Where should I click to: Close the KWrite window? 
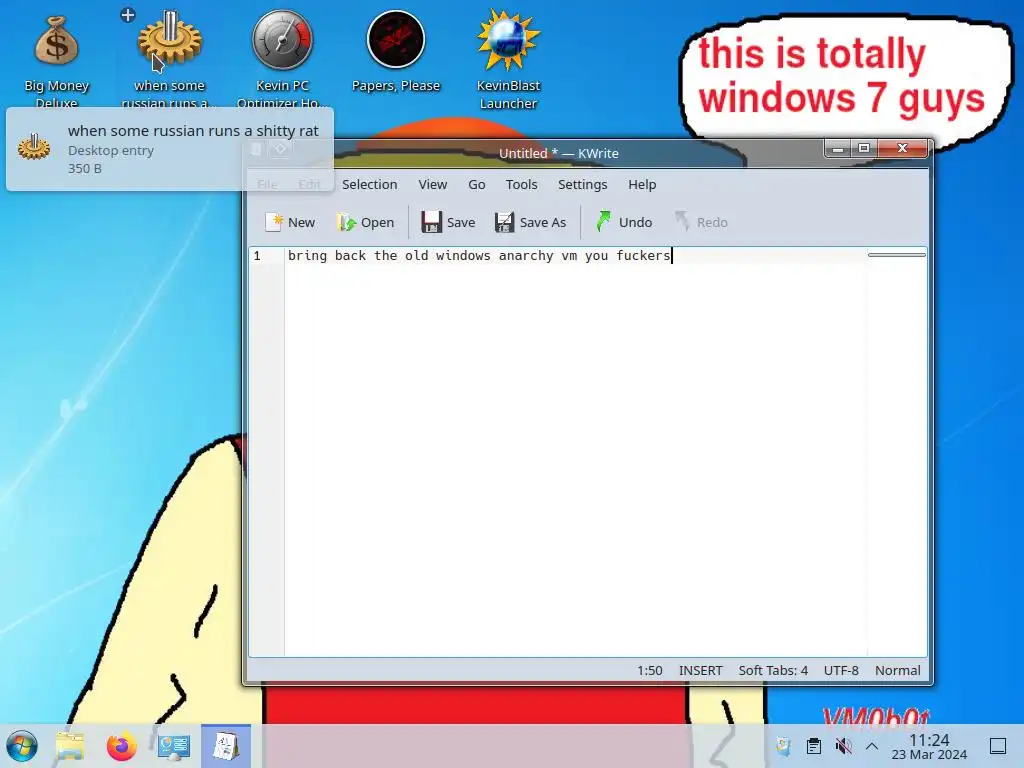(x=903, y=150)
